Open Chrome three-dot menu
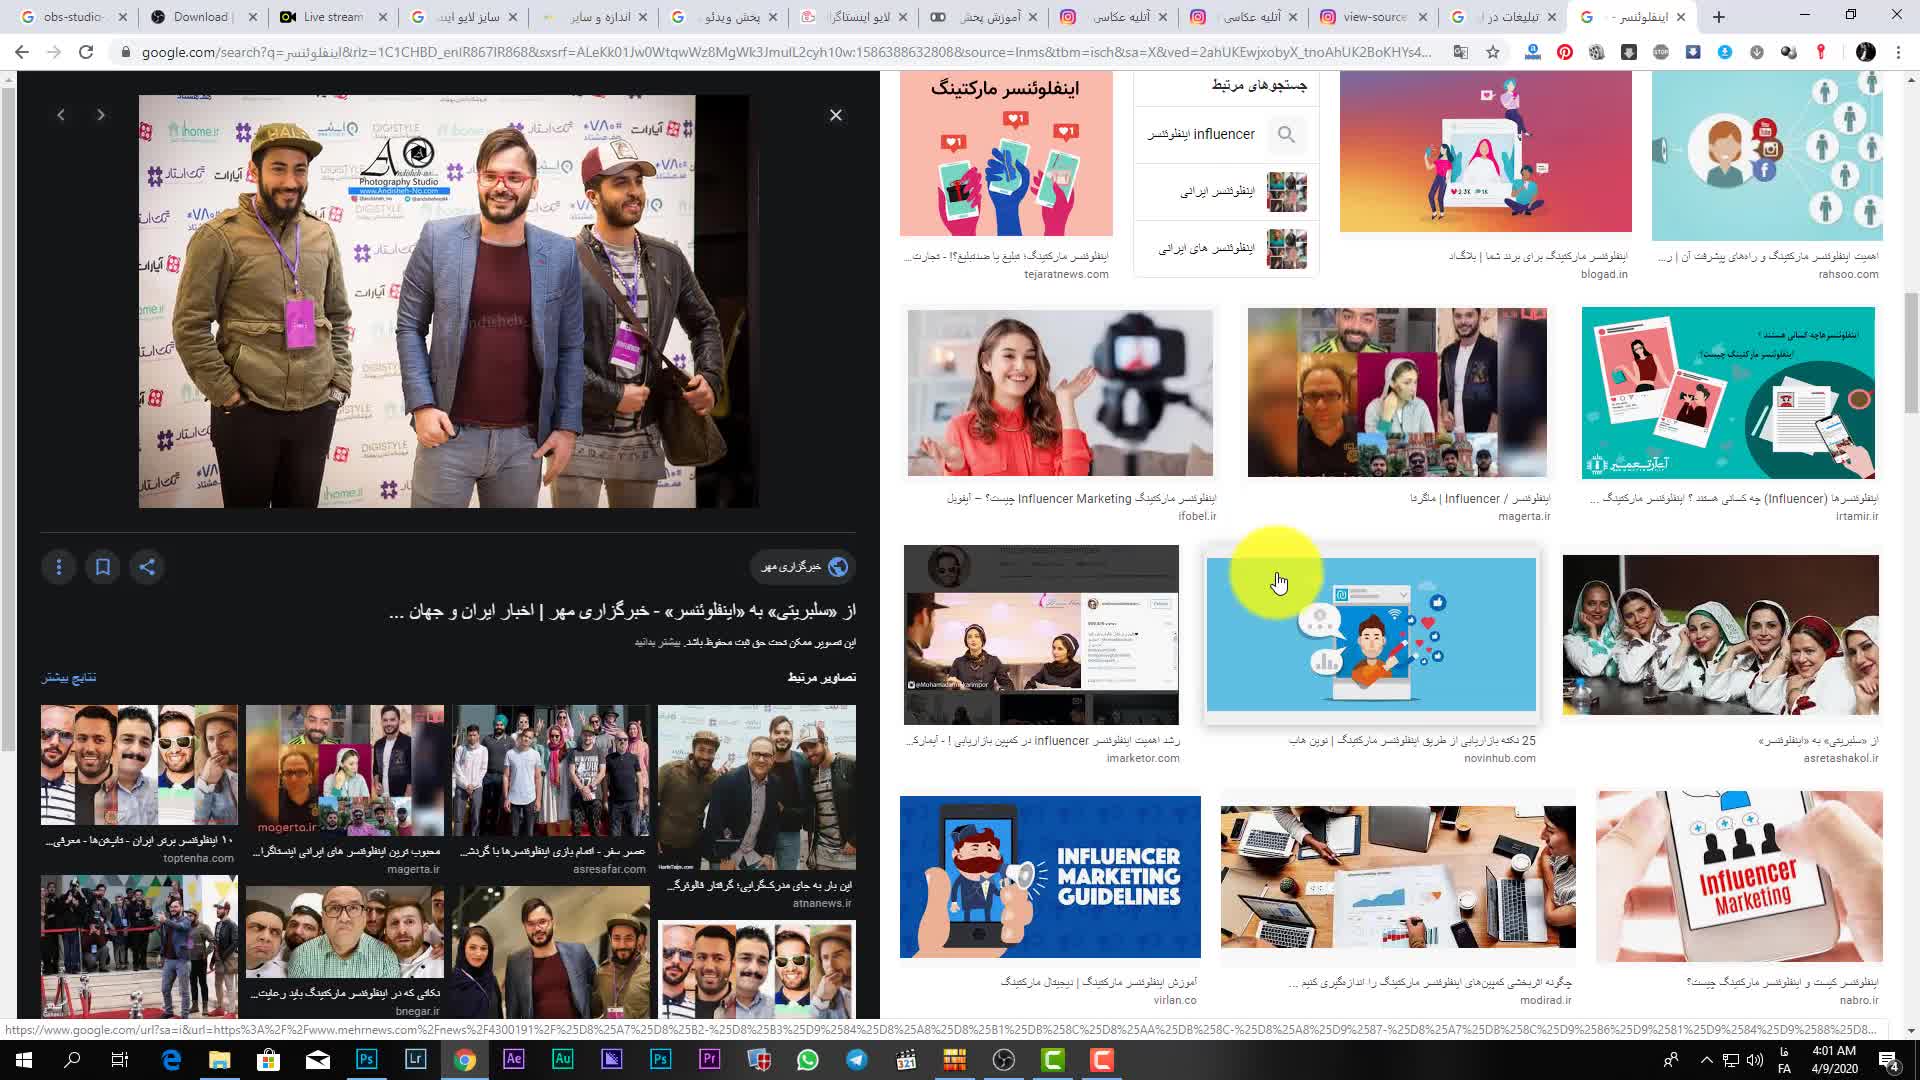Image resolution: width=1920 pixels, height=1080 pixels. [x=1898, y=52]
